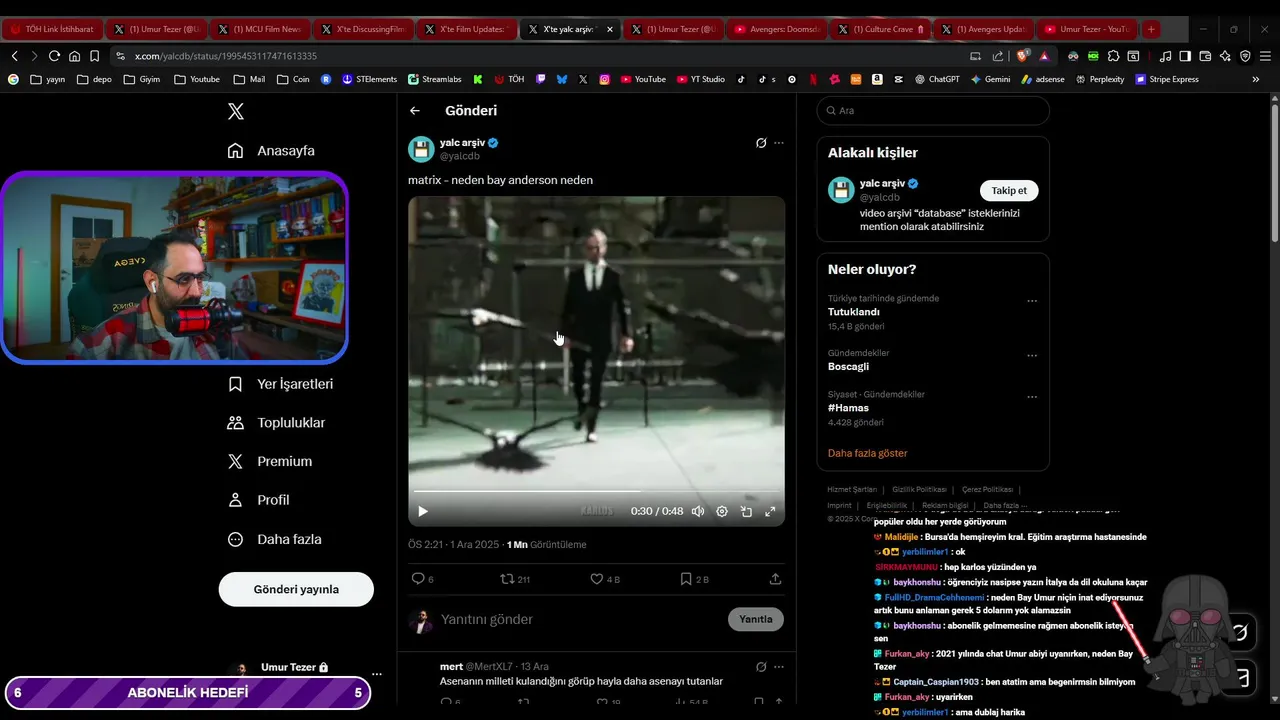Open Perplexity bookmark

[x=1100, y=79]
